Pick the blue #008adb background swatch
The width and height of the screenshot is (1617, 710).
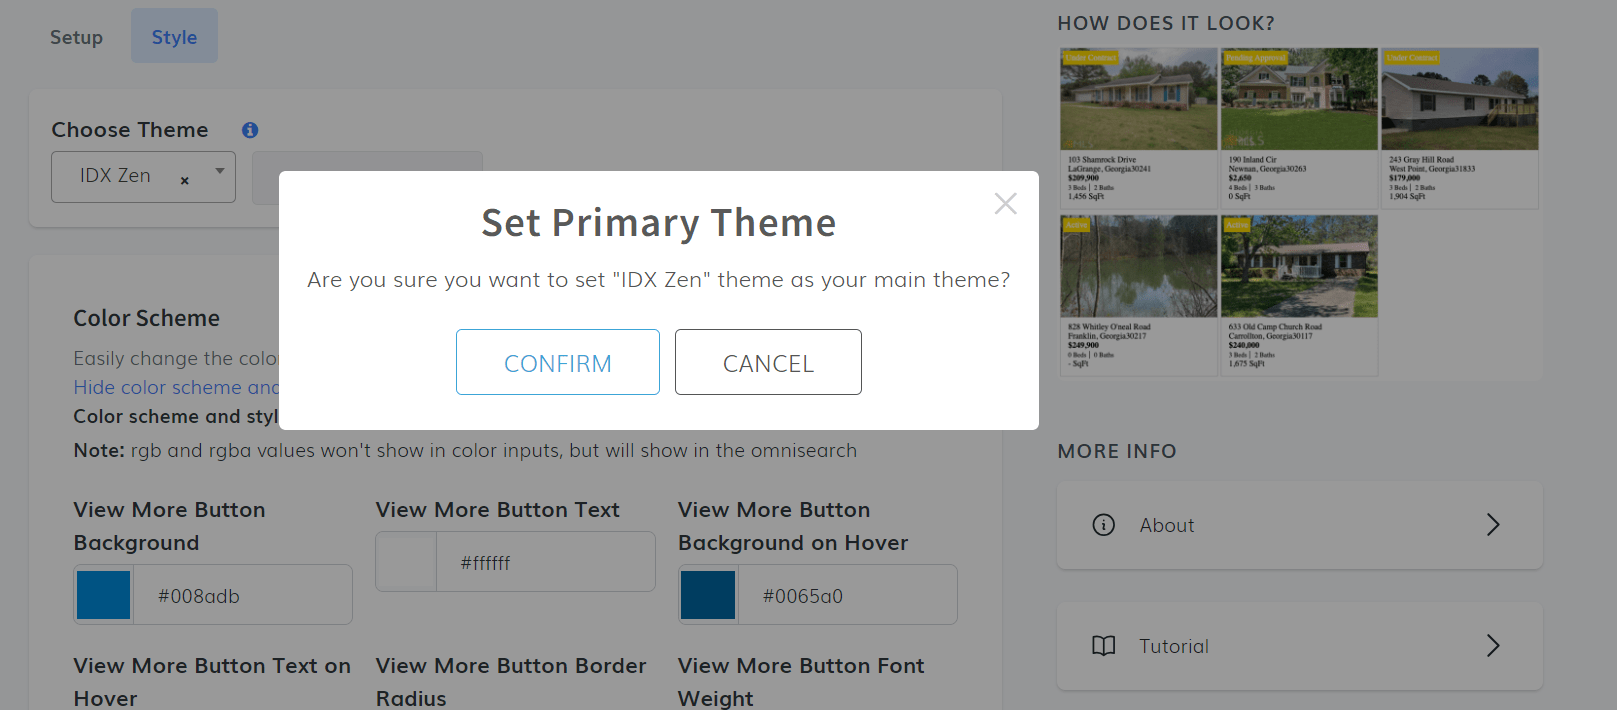tap(104, 595)
